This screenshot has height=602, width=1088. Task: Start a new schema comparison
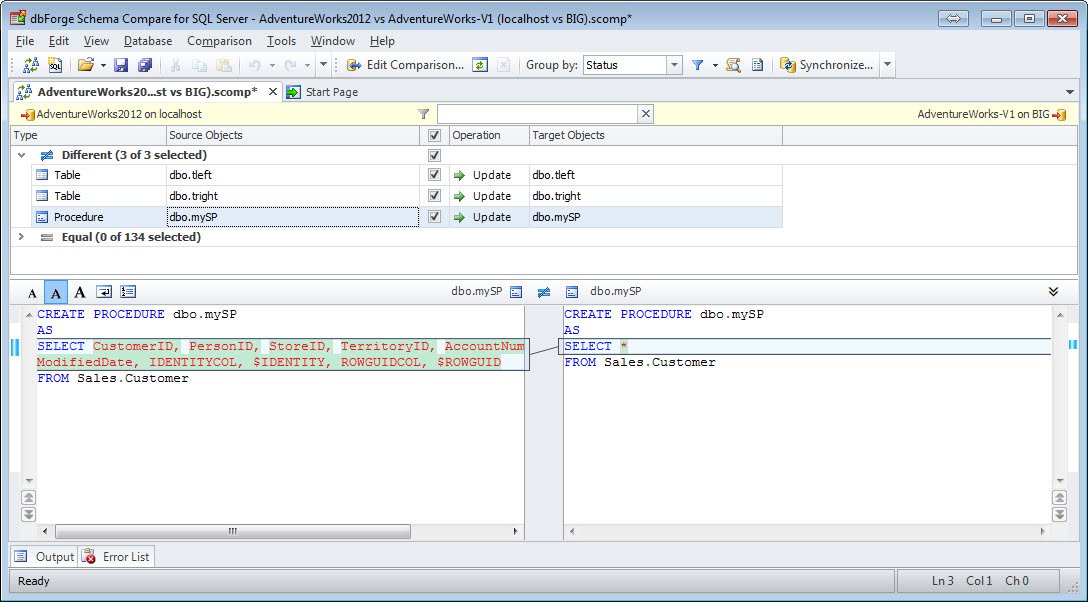pyautogui.click(x=29, y=64)
